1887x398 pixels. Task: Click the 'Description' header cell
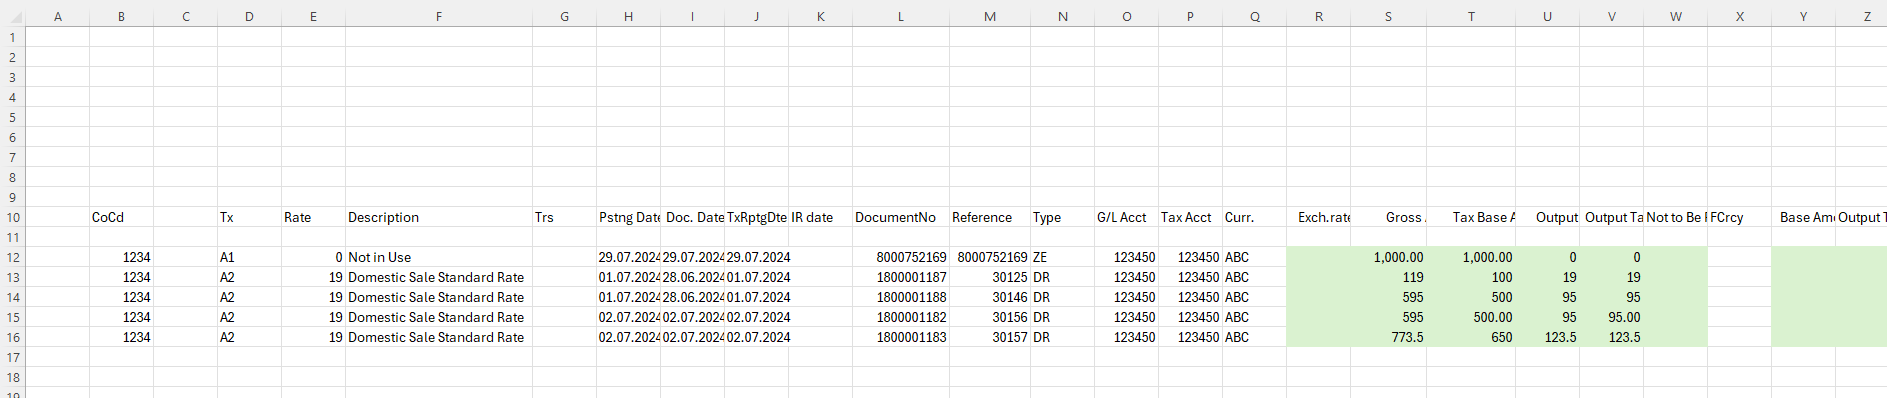point(439,217)
